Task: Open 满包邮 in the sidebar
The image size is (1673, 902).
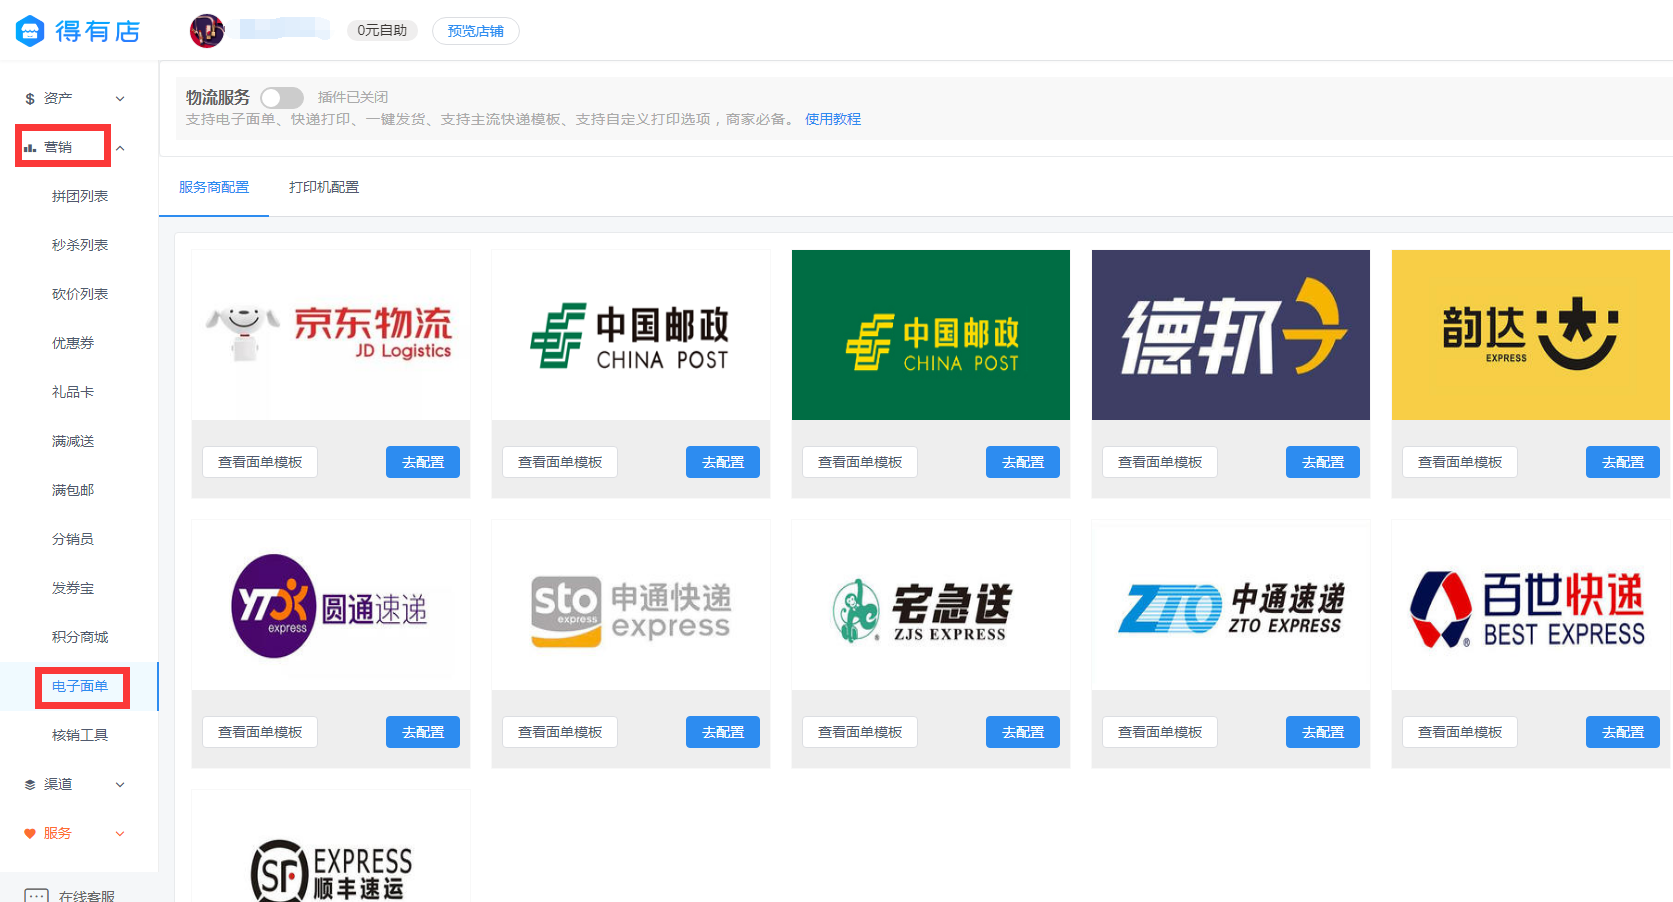Action: (73, 491)
